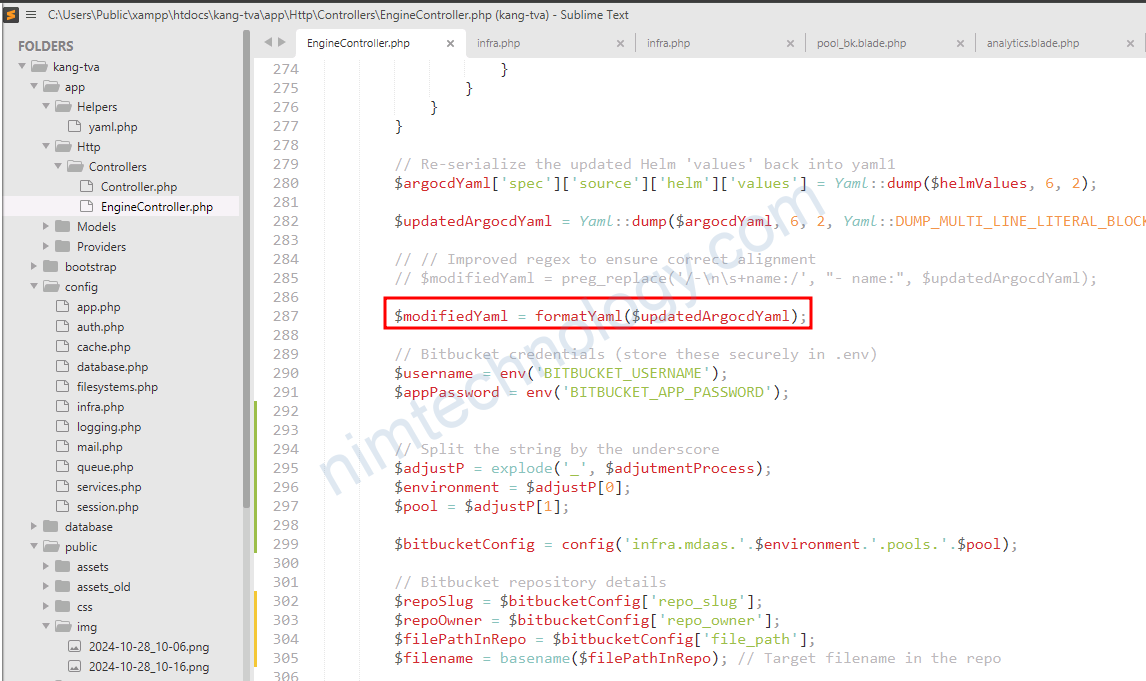Expand the bootstrap folder

[x=34, y=267]
